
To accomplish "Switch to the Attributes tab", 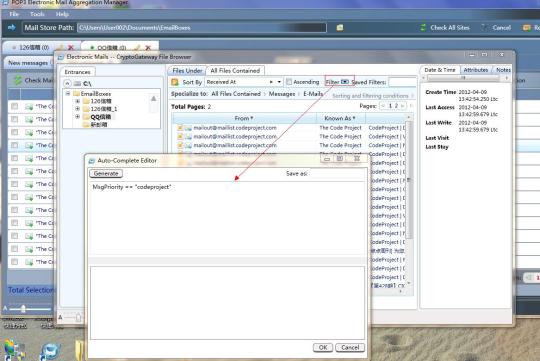I will [x=476, y=70].
